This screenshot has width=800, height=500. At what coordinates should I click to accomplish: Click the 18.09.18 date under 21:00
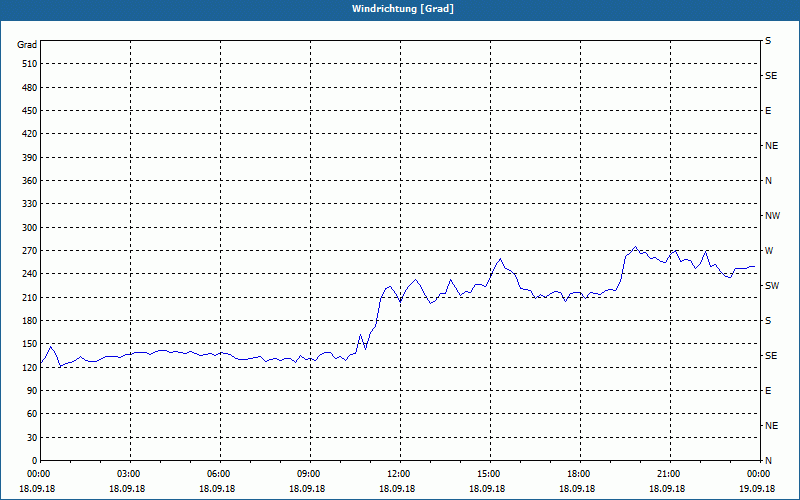[667, 489]
